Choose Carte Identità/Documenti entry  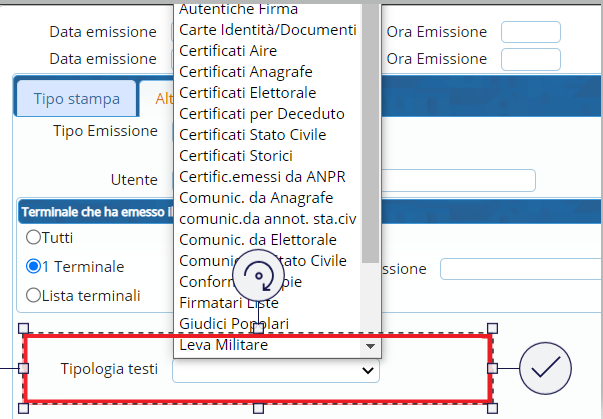point(268,30)
